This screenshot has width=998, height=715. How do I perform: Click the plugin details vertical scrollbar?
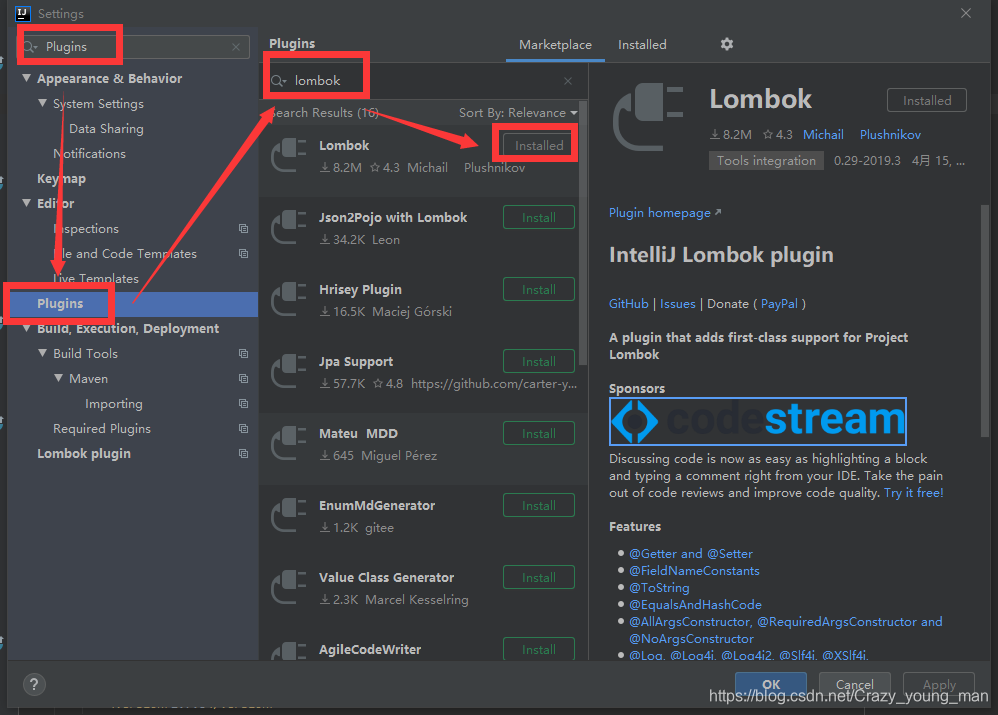coord(985,320)
